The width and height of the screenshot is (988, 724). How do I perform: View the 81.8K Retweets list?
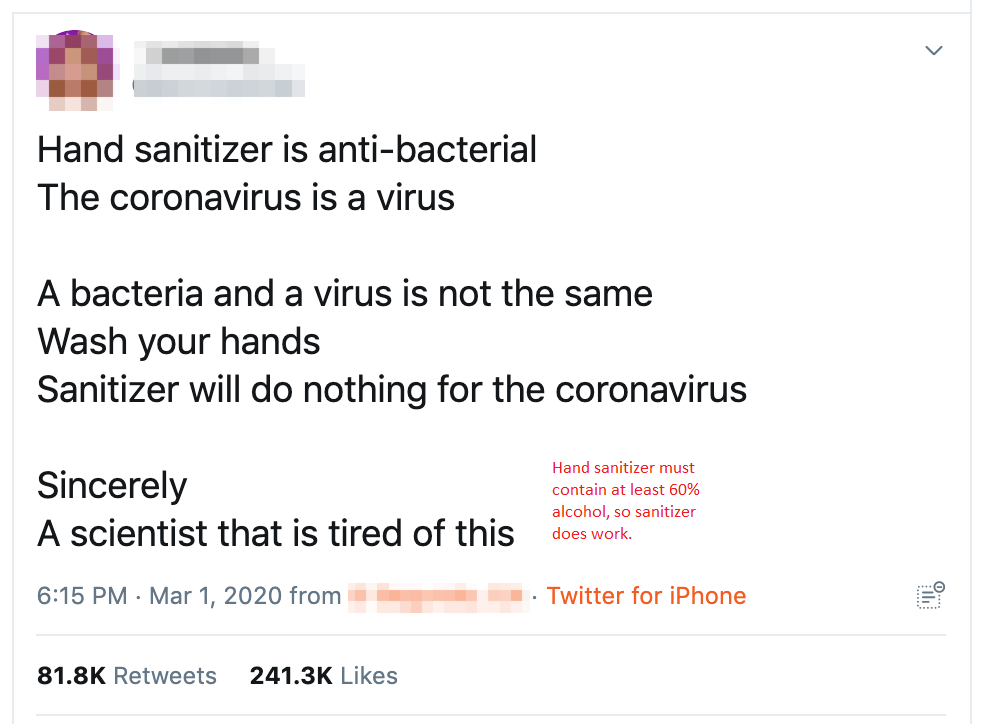click(x=127, y=675)
